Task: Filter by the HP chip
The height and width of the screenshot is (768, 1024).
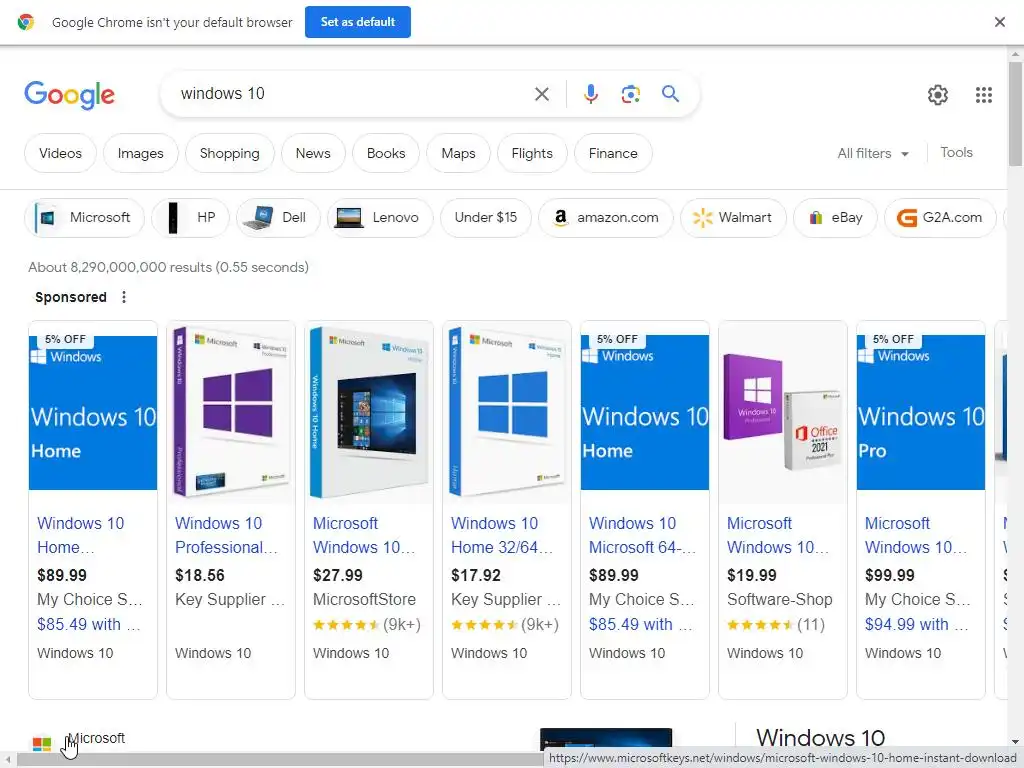Action: (x=190, y=217)
